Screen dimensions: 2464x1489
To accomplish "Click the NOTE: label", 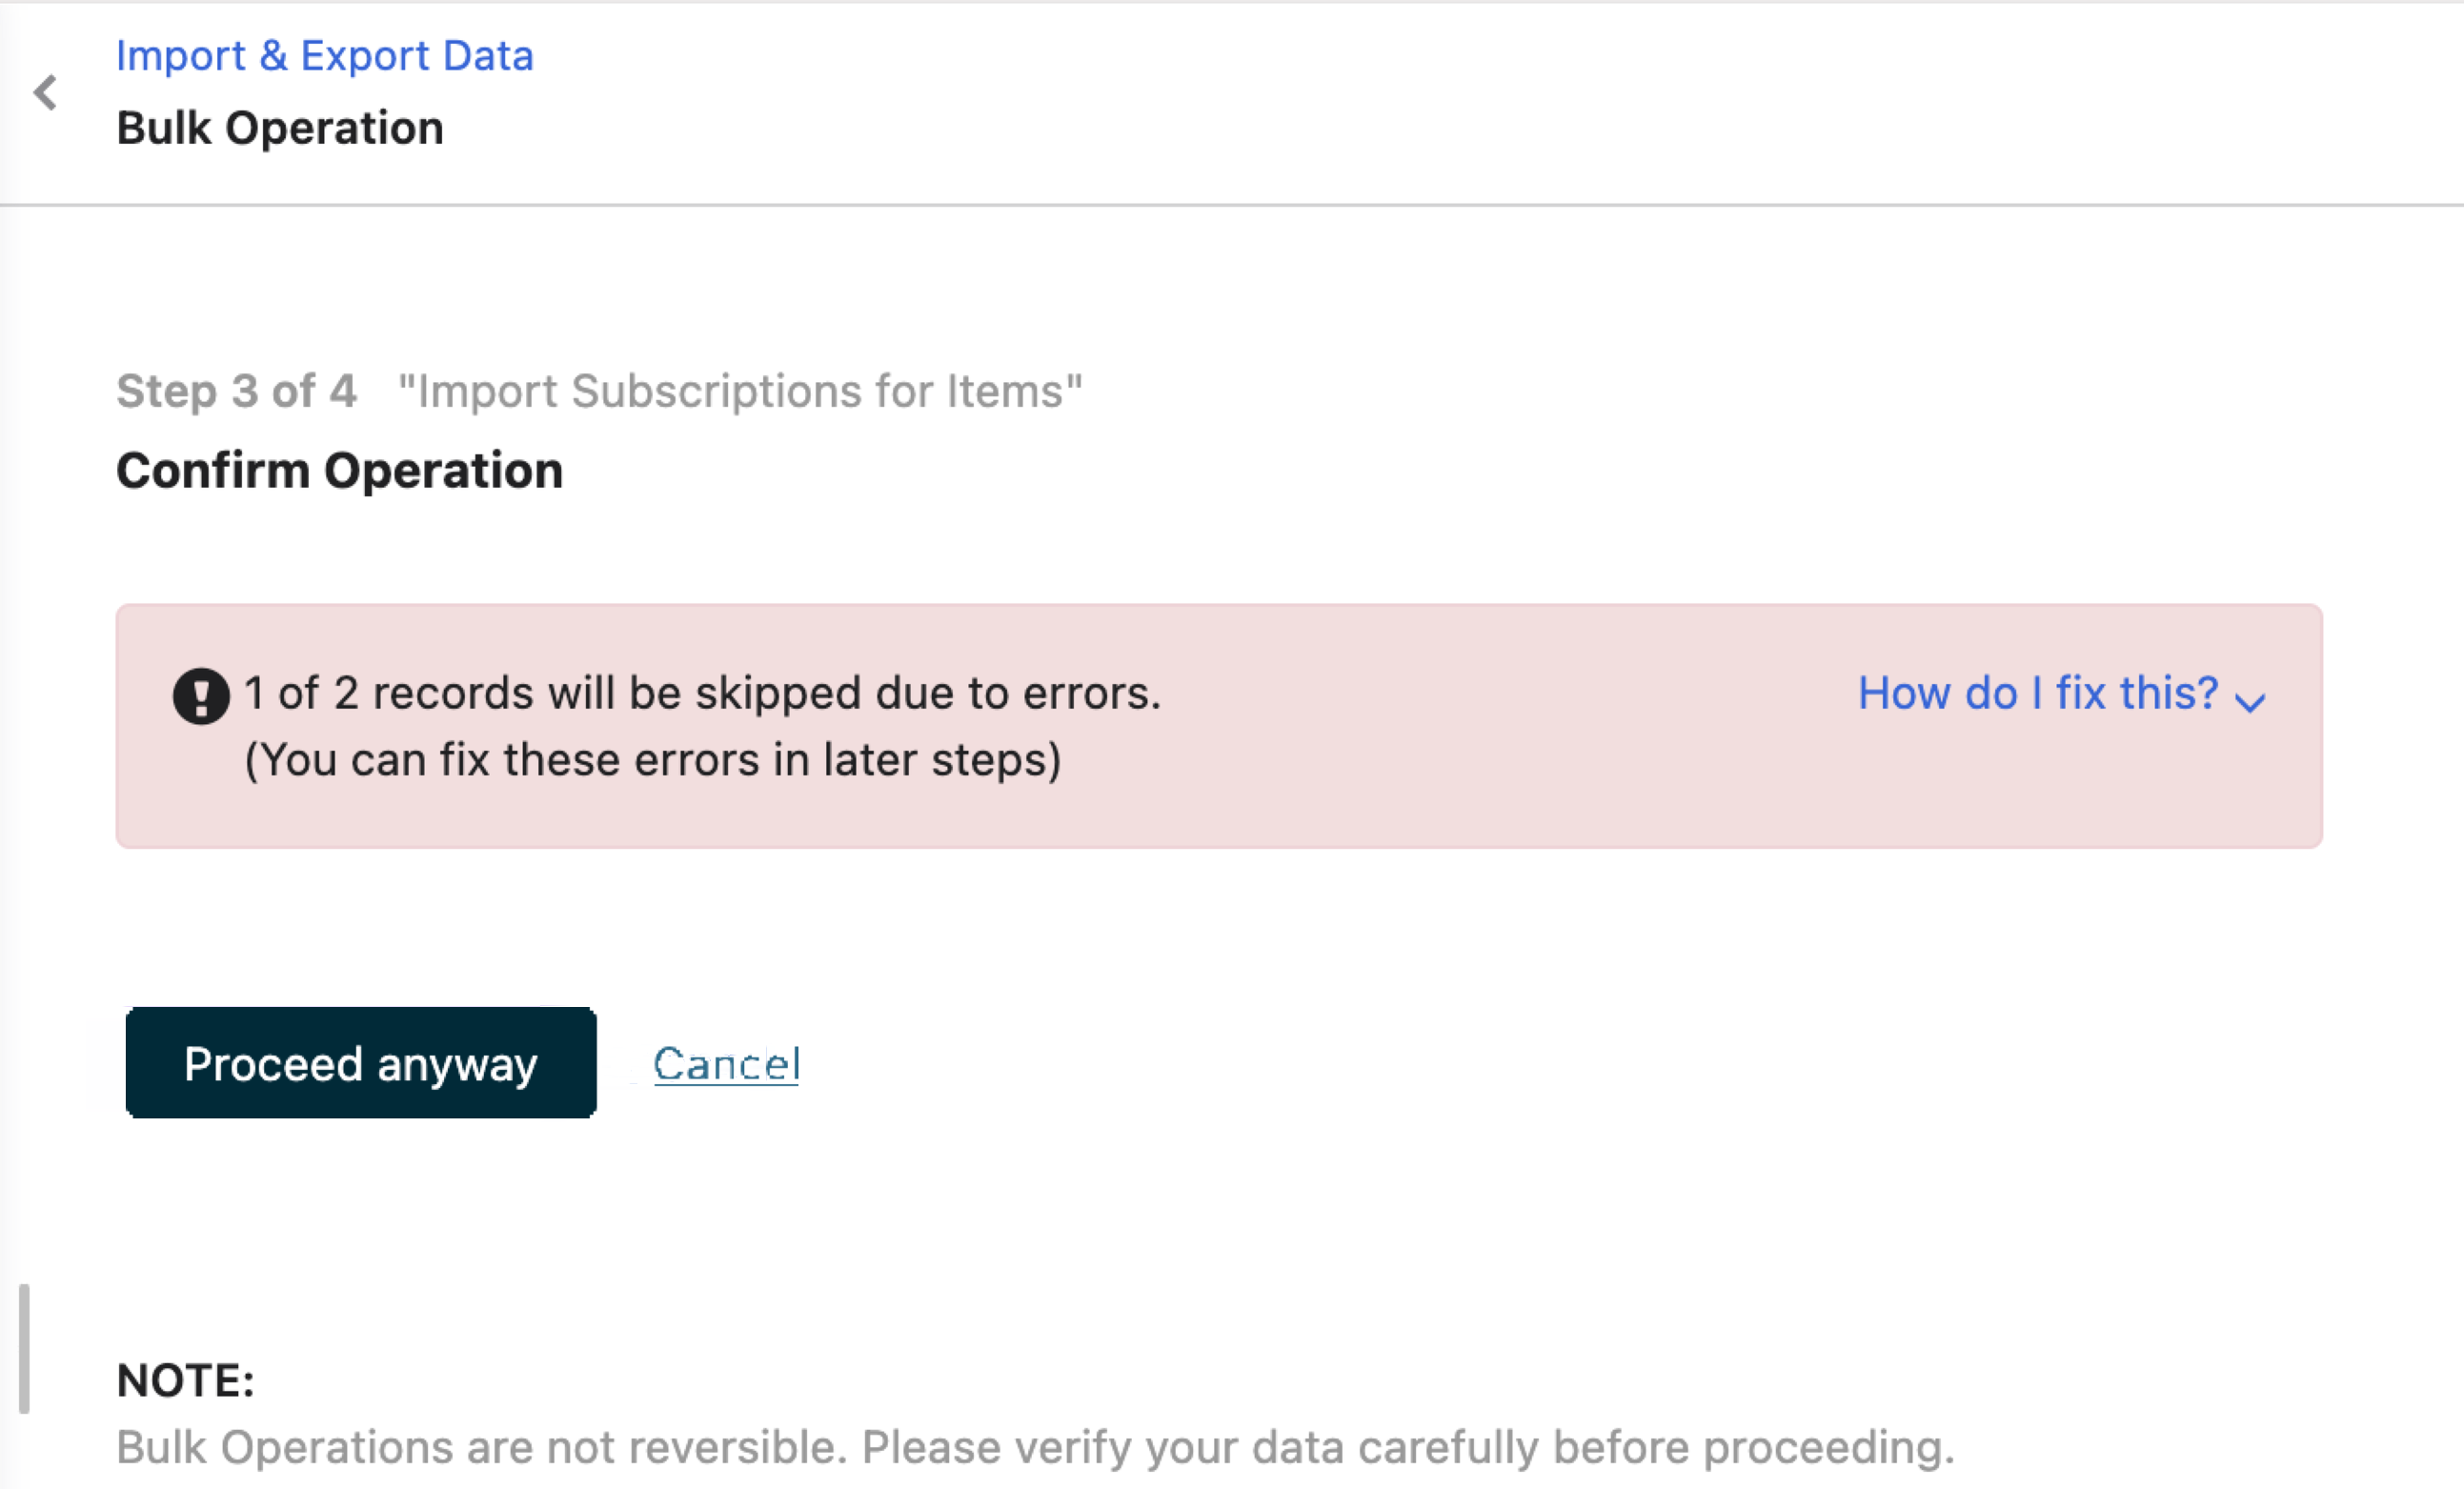I will [x=186, y=1380].
